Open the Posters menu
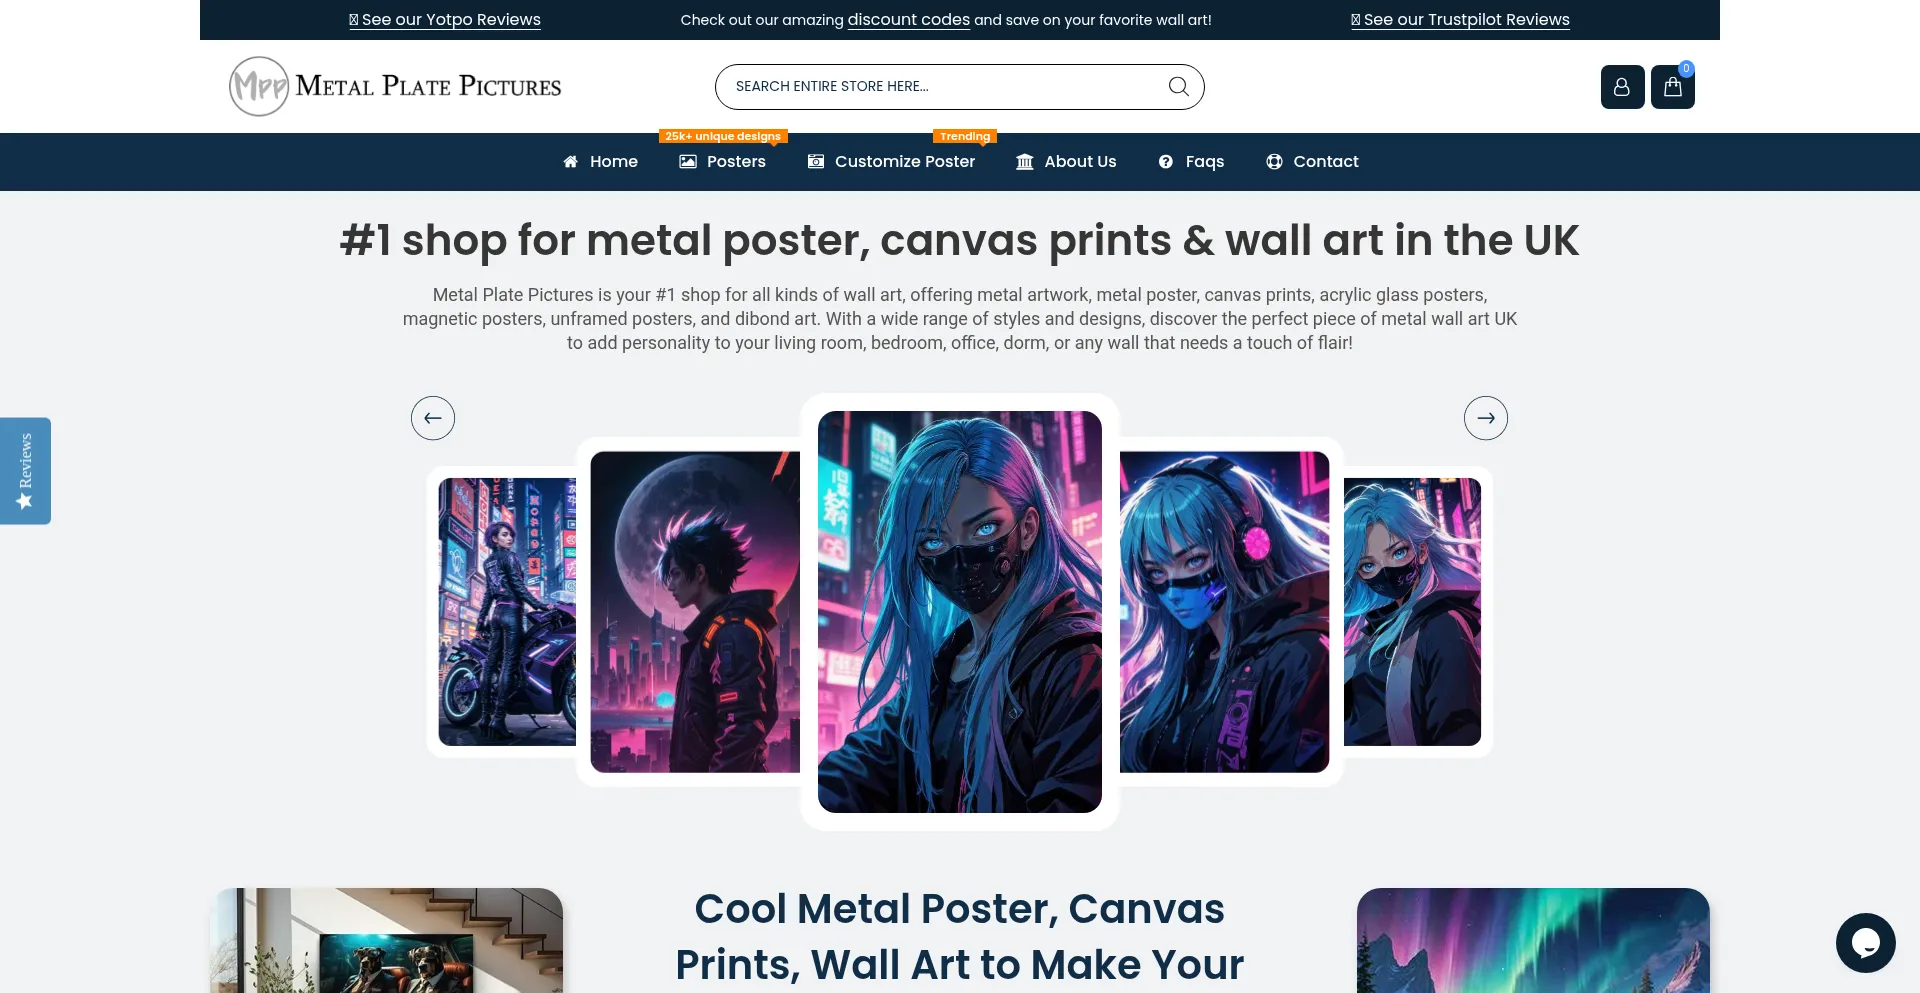This screenshot has width=1920, height=993. pyautogui.click(x=723, y=162)
